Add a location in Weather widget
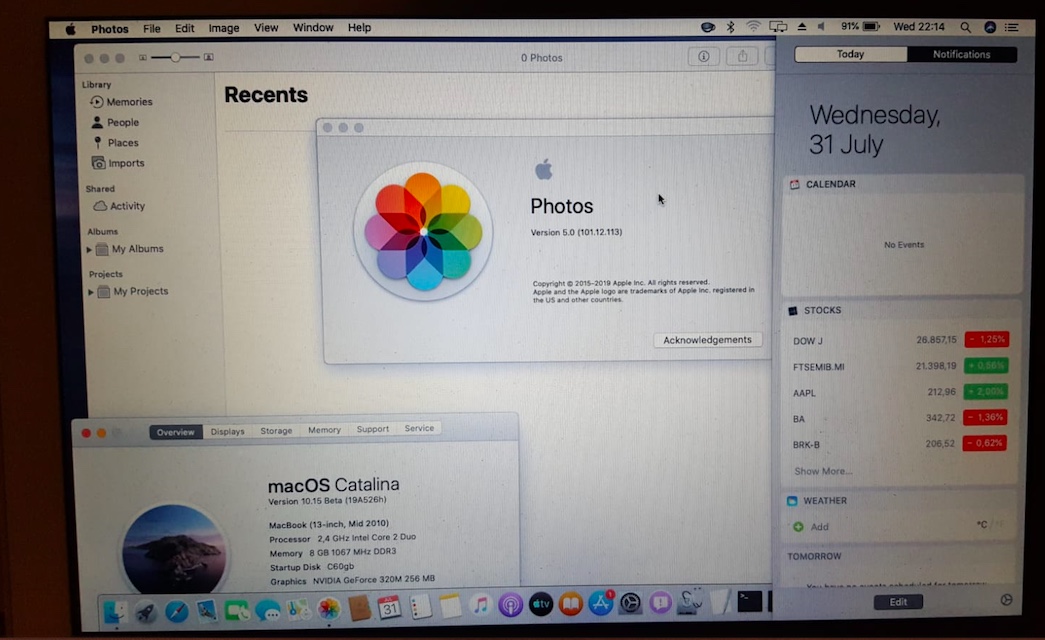 [811, 527]
